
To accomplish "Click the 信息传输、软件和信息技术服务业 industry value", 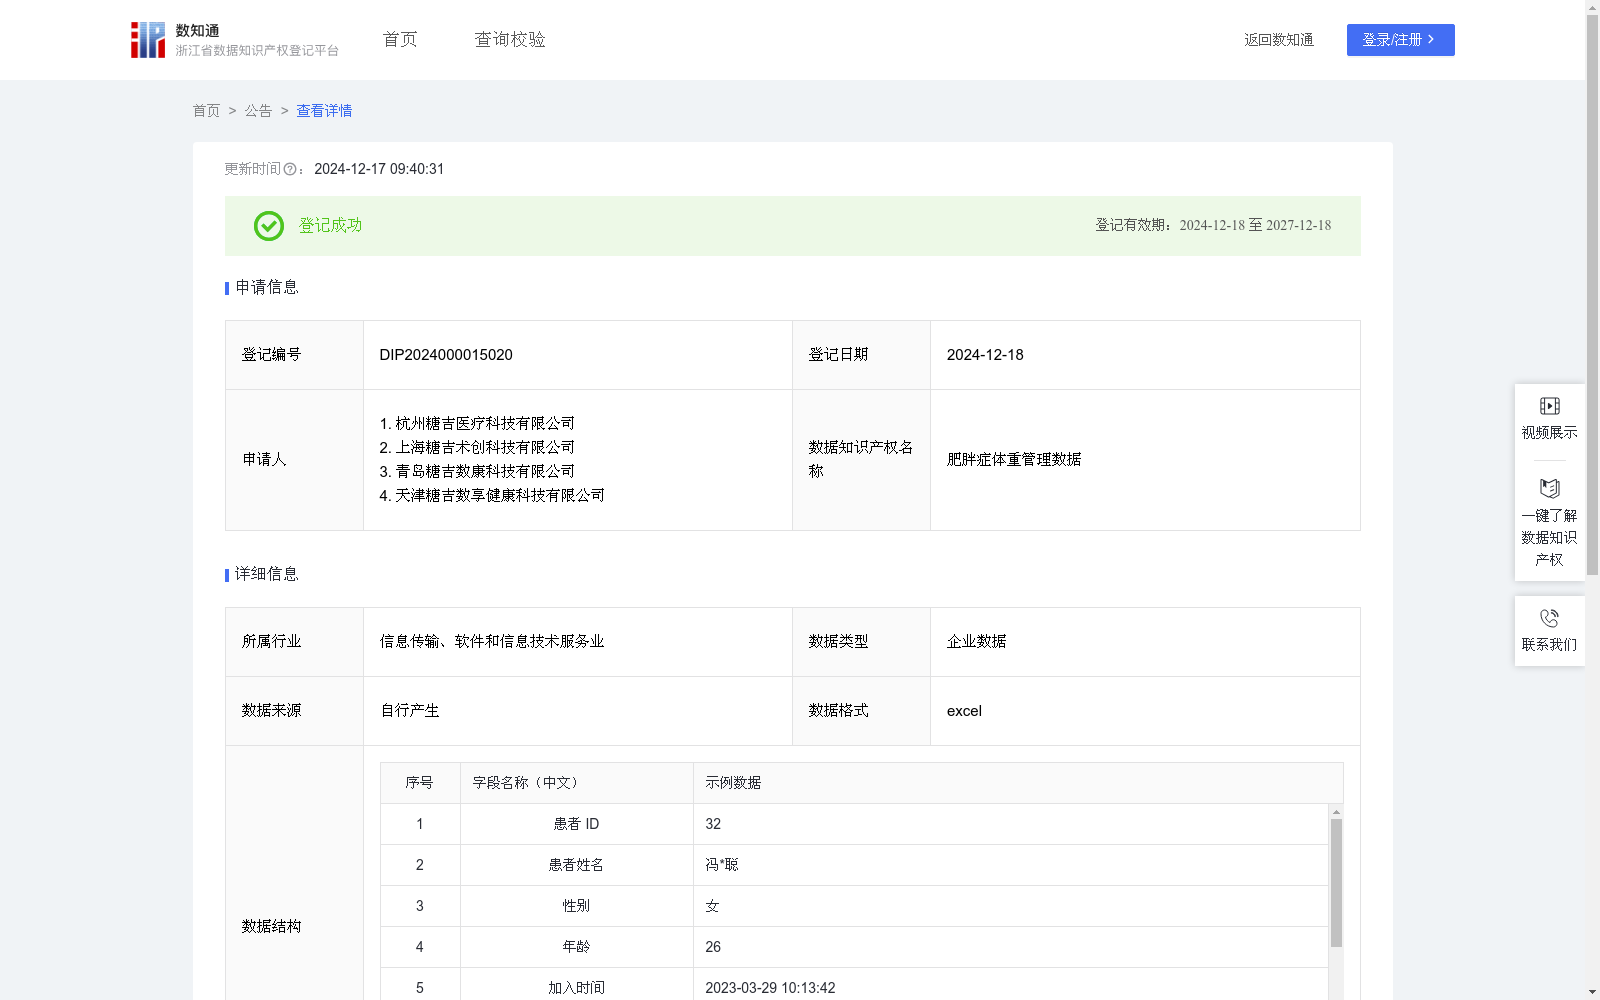I will (x=492, y=642).
